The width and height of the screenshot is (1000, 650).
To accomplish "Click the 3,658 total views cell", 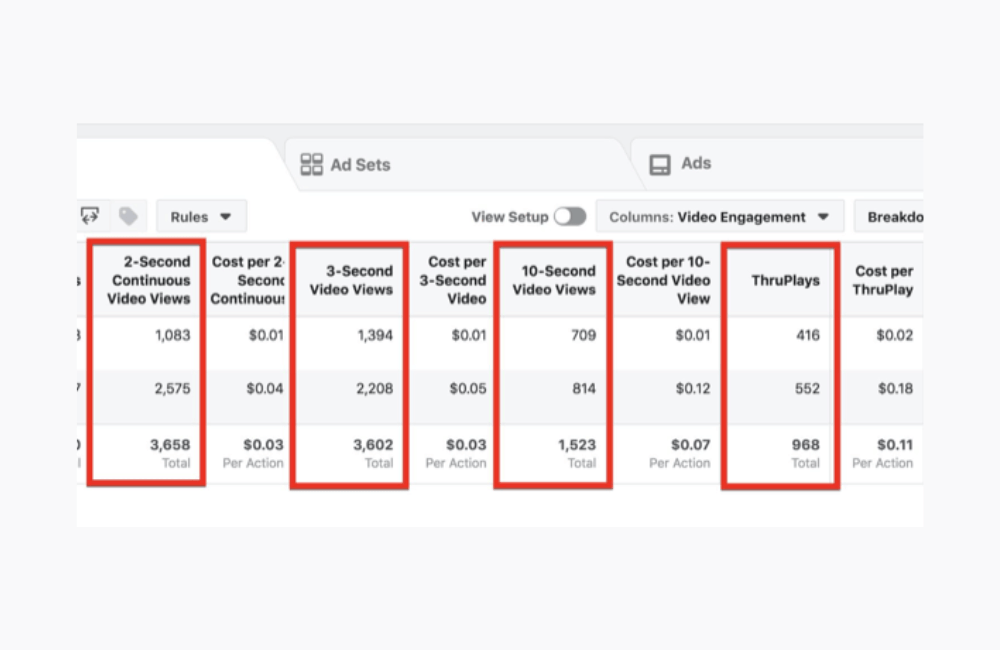I will point(171,444).
